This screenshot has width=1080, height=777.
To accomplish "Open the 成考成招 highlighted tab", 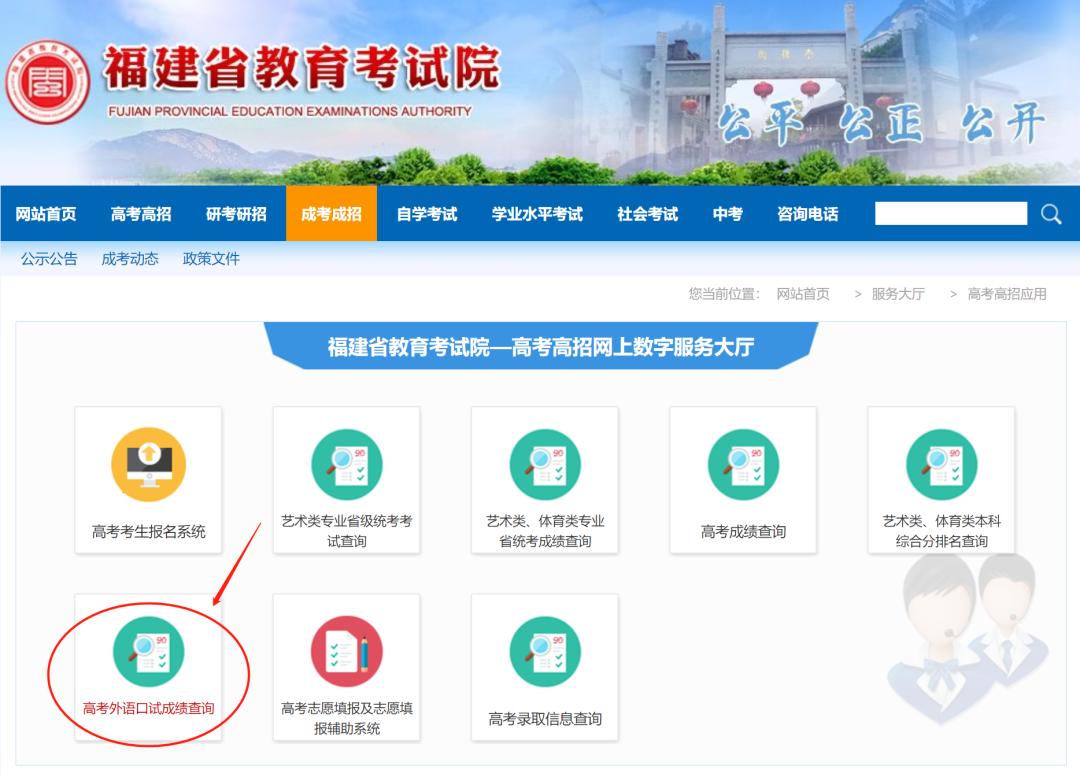I will [x=331, y=213].
